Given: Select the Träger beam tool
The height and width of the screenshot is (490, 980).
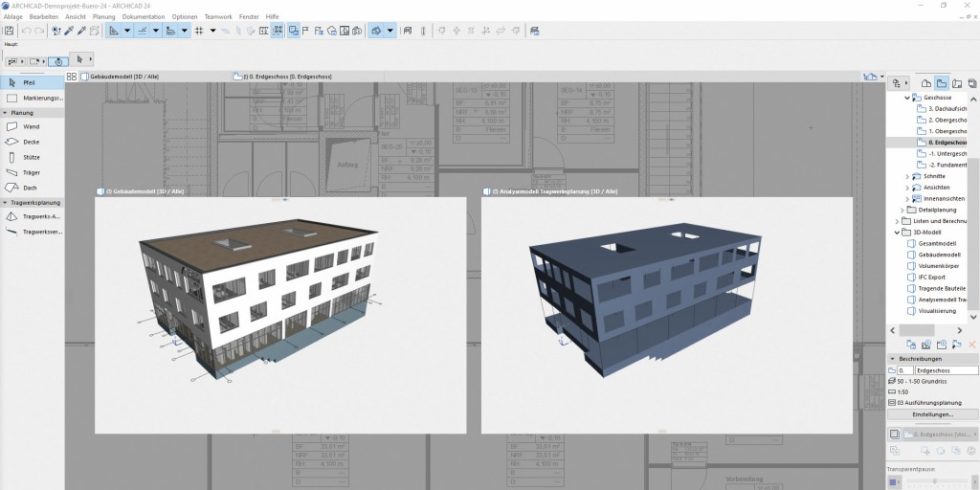Looking at the screenshot, I should coord(30,172).
